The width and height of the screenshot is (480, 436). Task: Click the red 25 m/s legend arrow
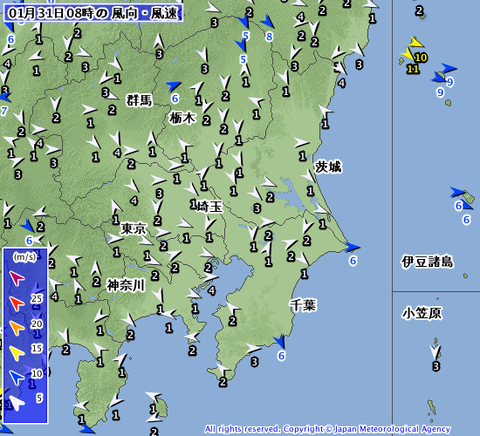pyautogui.click(x=17, y=303)
